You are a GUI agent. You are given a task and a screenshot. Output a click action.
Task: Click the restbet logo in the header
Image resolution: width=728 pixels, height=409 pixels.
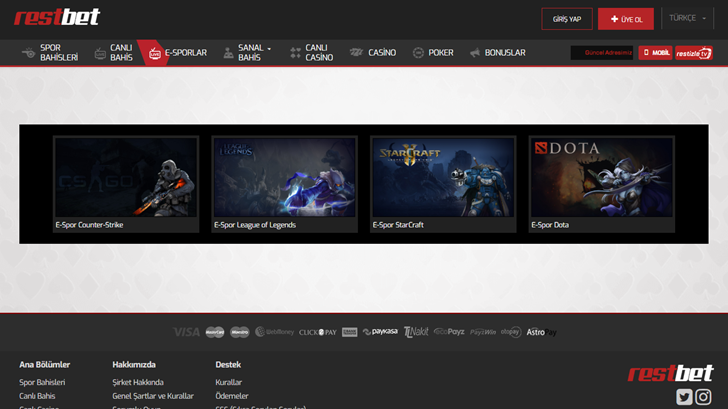[57, 17]
